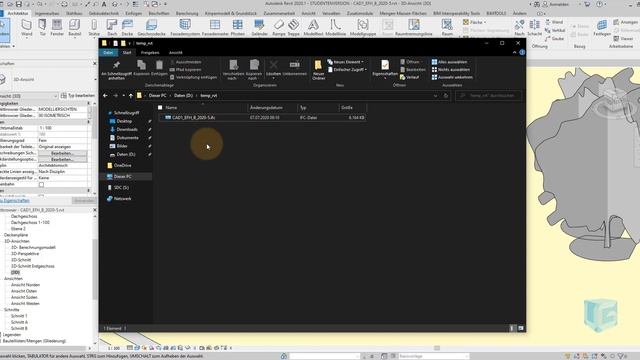Select file CAD1_EFH_8_2020-5.ifc in Explorer
640x360 pixels.
(262, 118)
